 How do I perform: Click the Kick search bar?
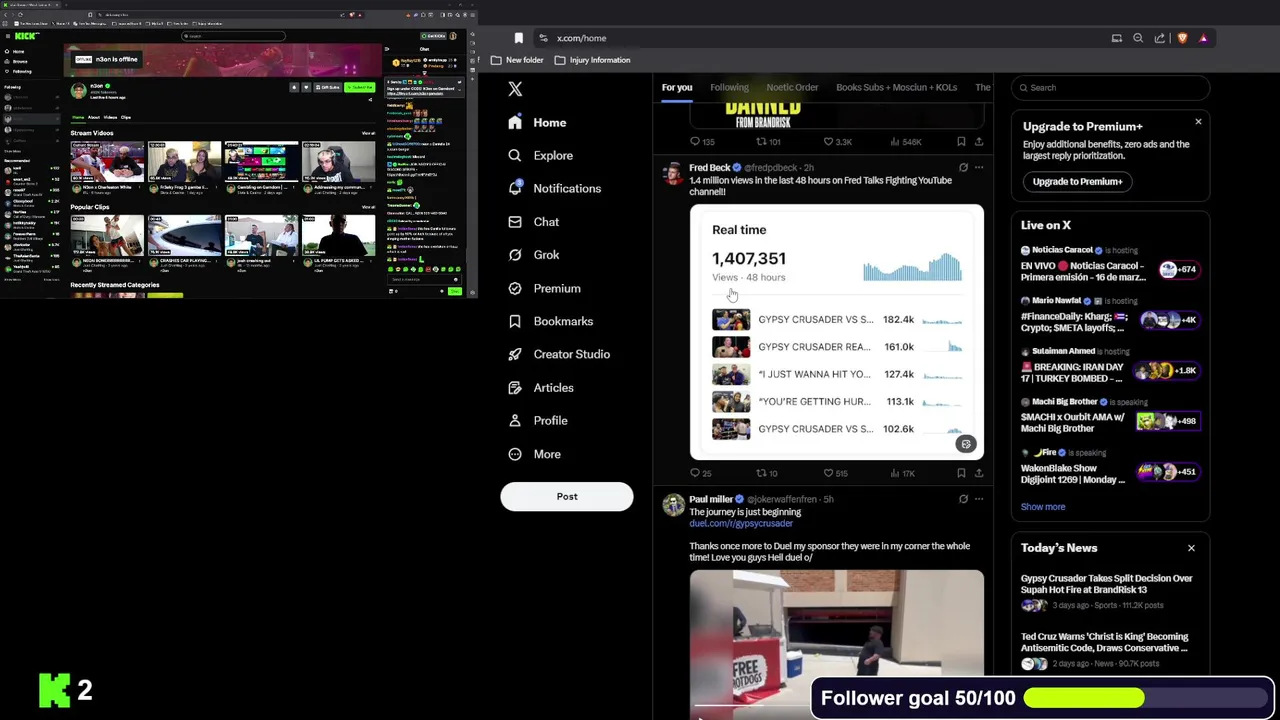235,36
